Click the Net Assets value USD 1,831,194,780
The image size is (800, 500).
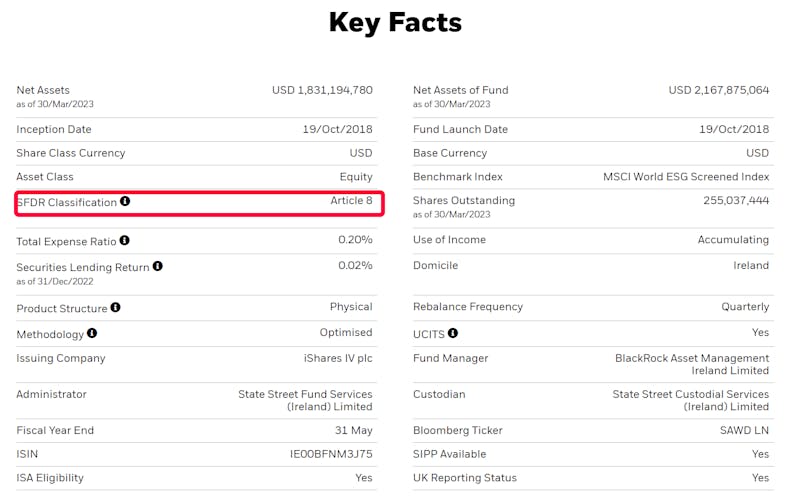[322, 90]
